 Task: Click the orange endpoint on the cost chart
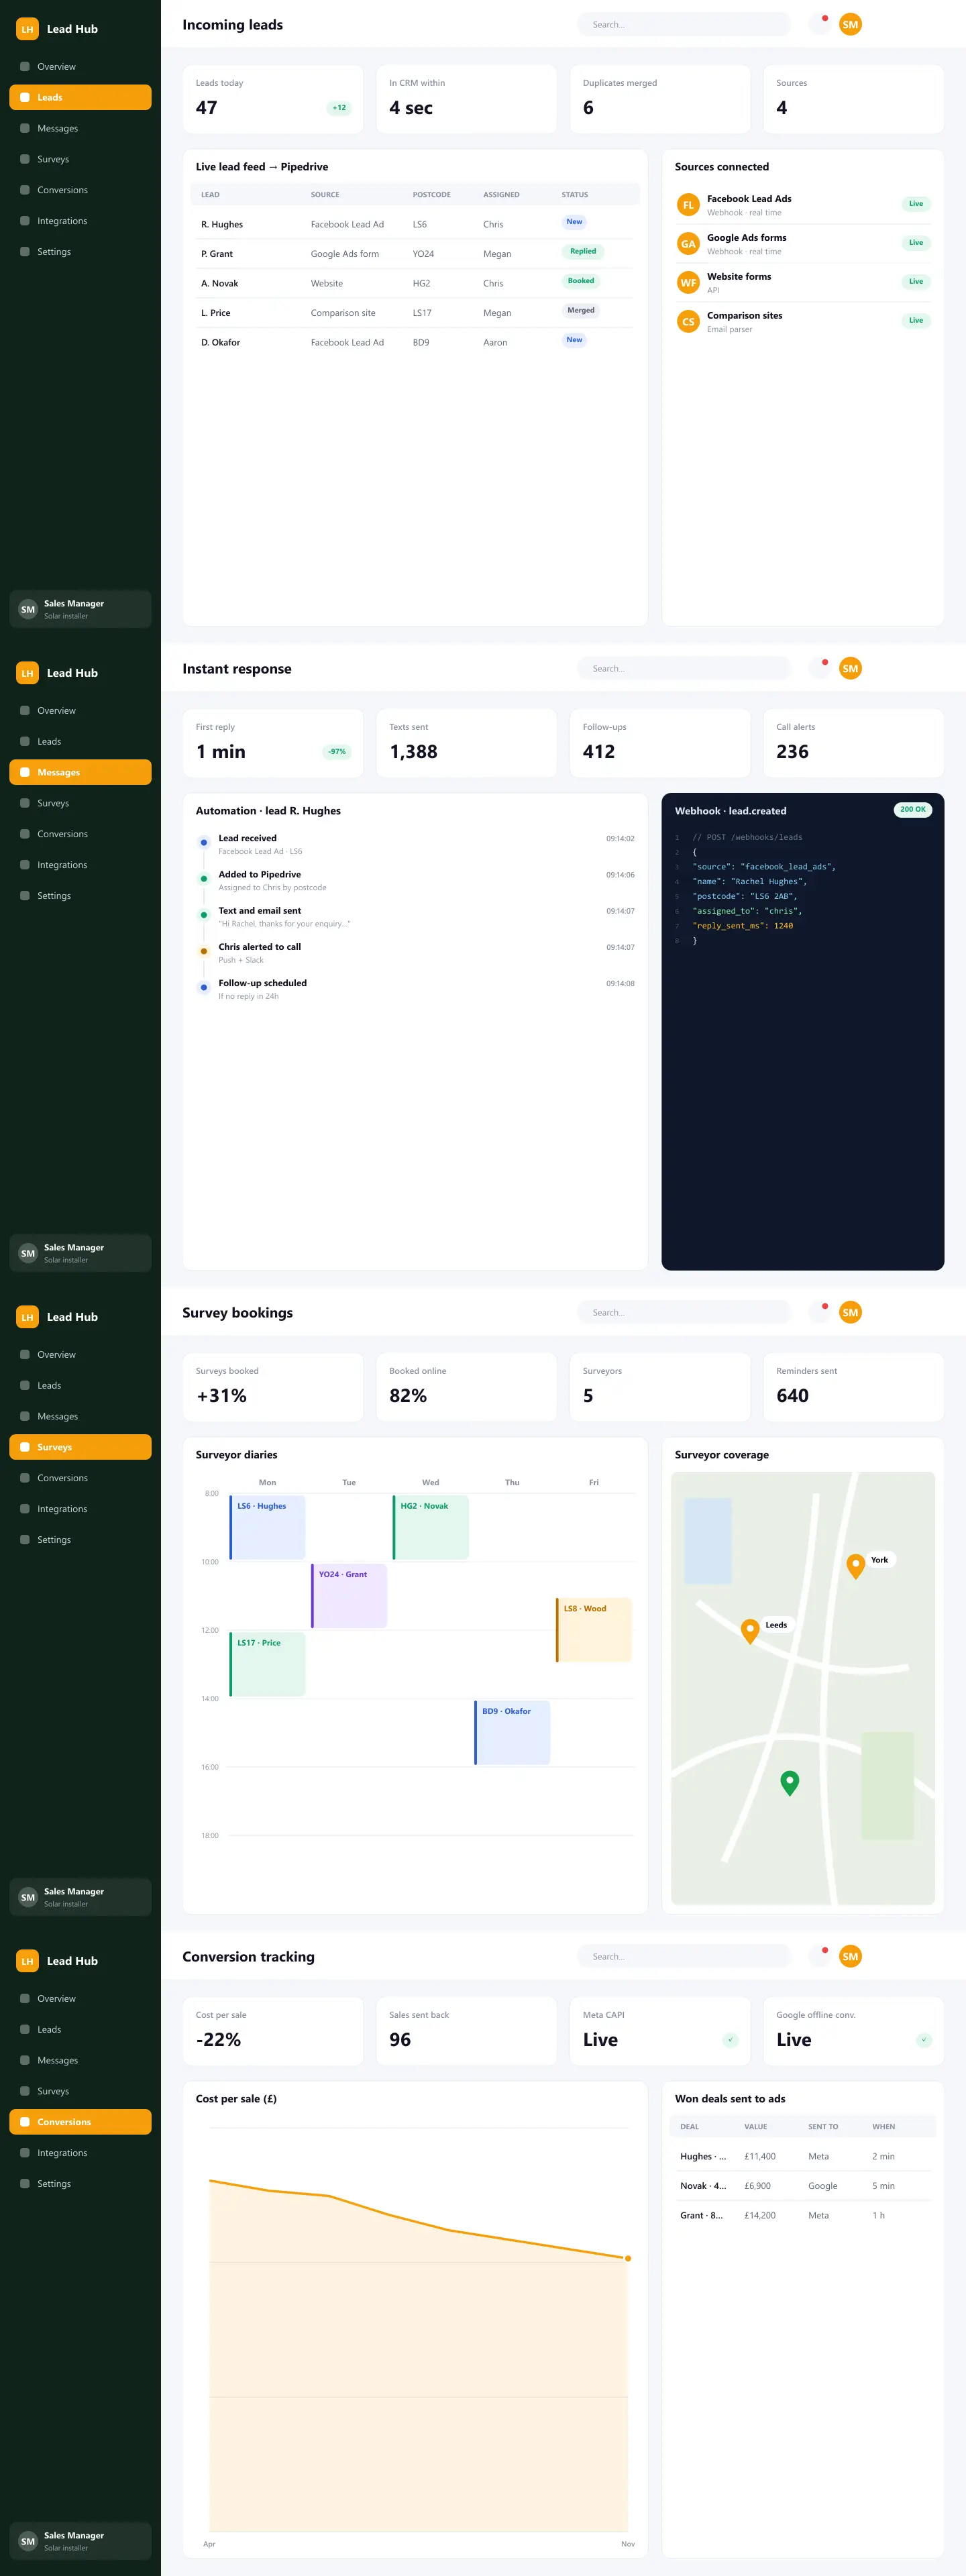628,2258
